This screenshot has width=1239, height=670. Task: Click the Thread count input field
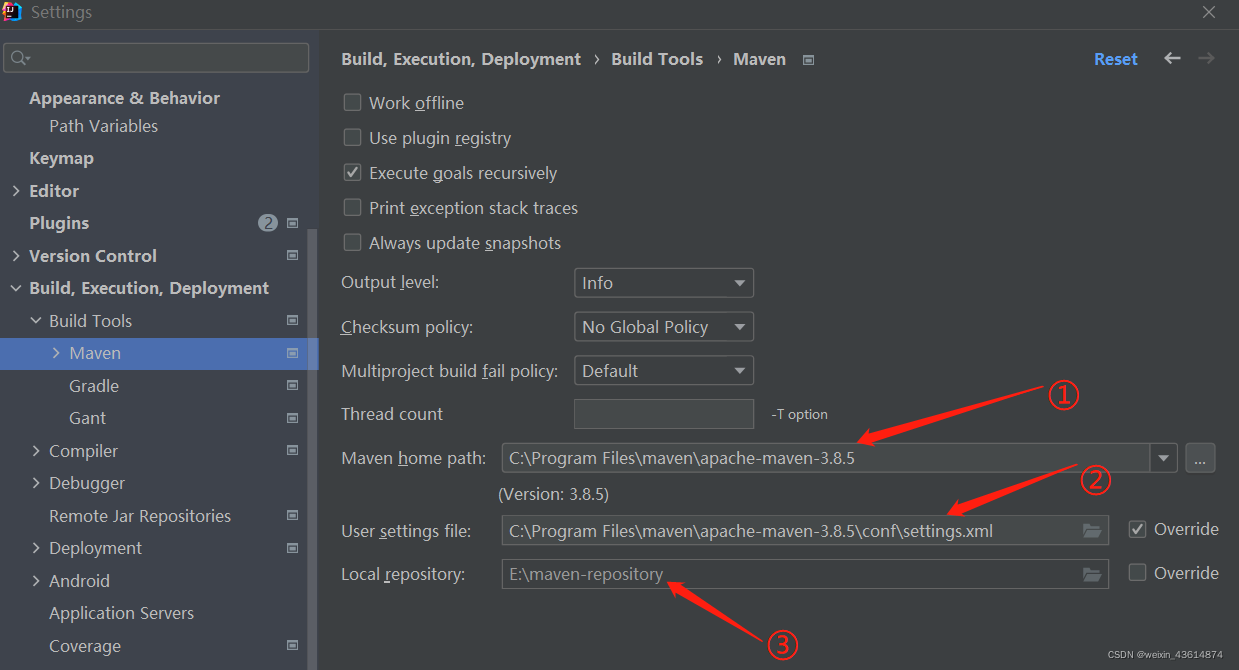click(664, 414)
